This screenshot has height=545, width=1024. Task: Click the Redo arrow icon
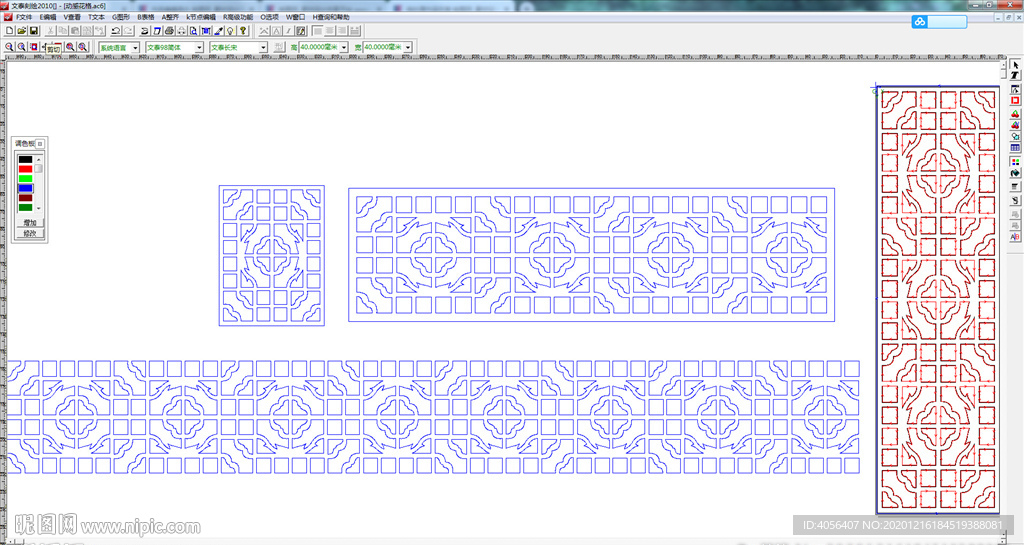pyautogui.click(x=128, y=31)
